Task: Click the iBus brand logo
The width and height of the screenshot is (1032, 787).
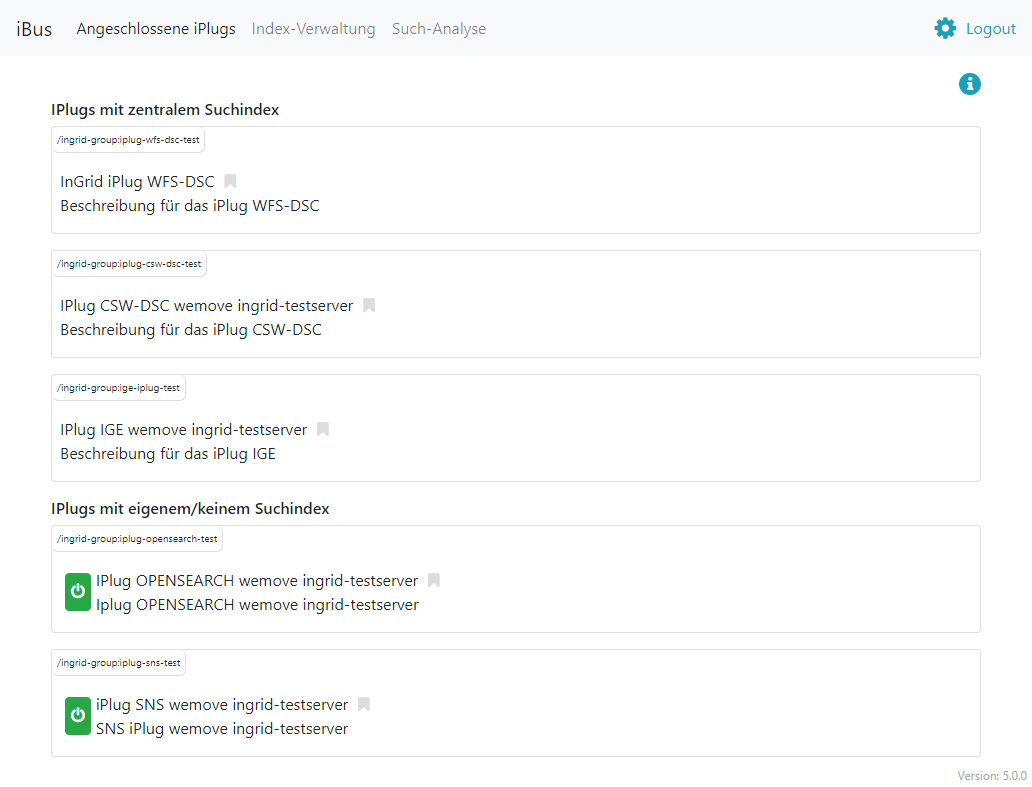Action: pyautogui.click(x=34, y=29)
